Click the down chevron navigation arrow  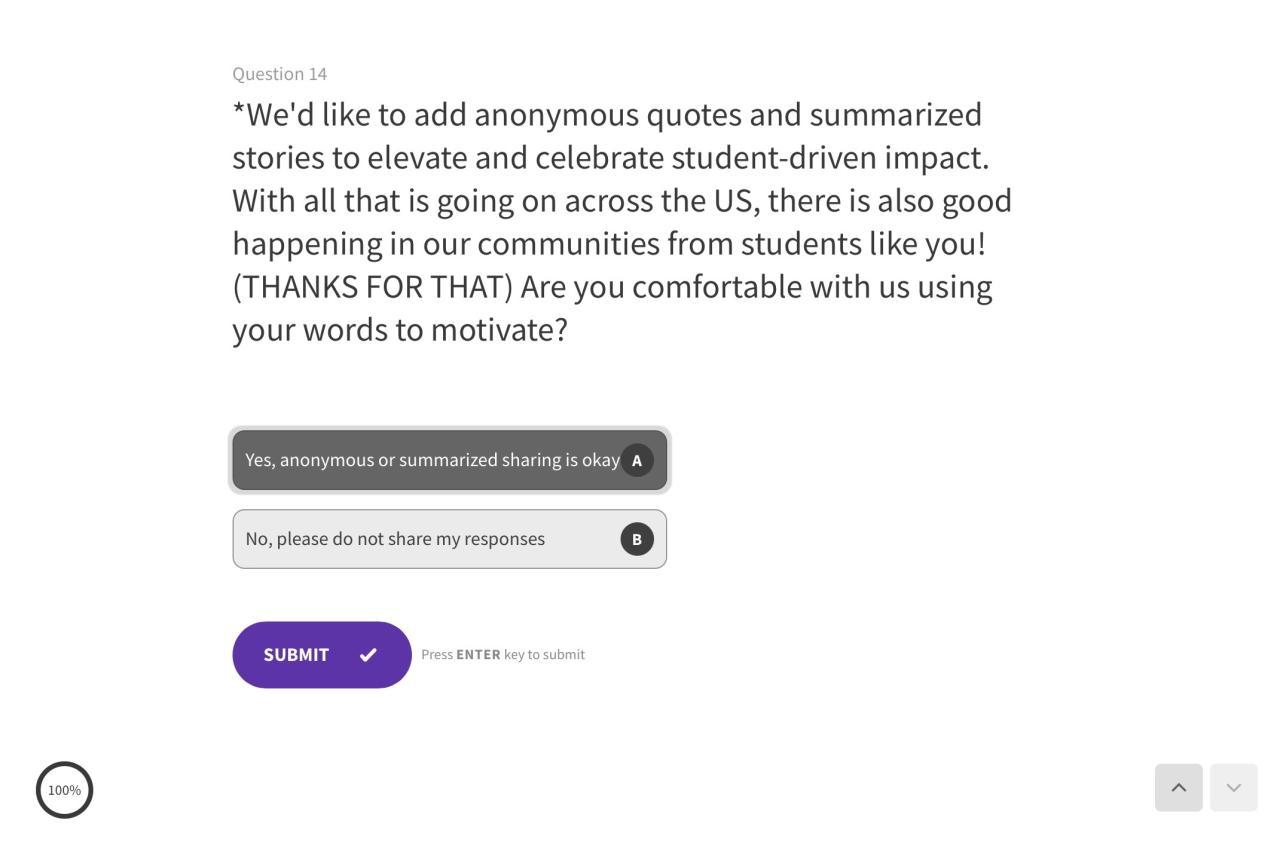click(1234, 788)
